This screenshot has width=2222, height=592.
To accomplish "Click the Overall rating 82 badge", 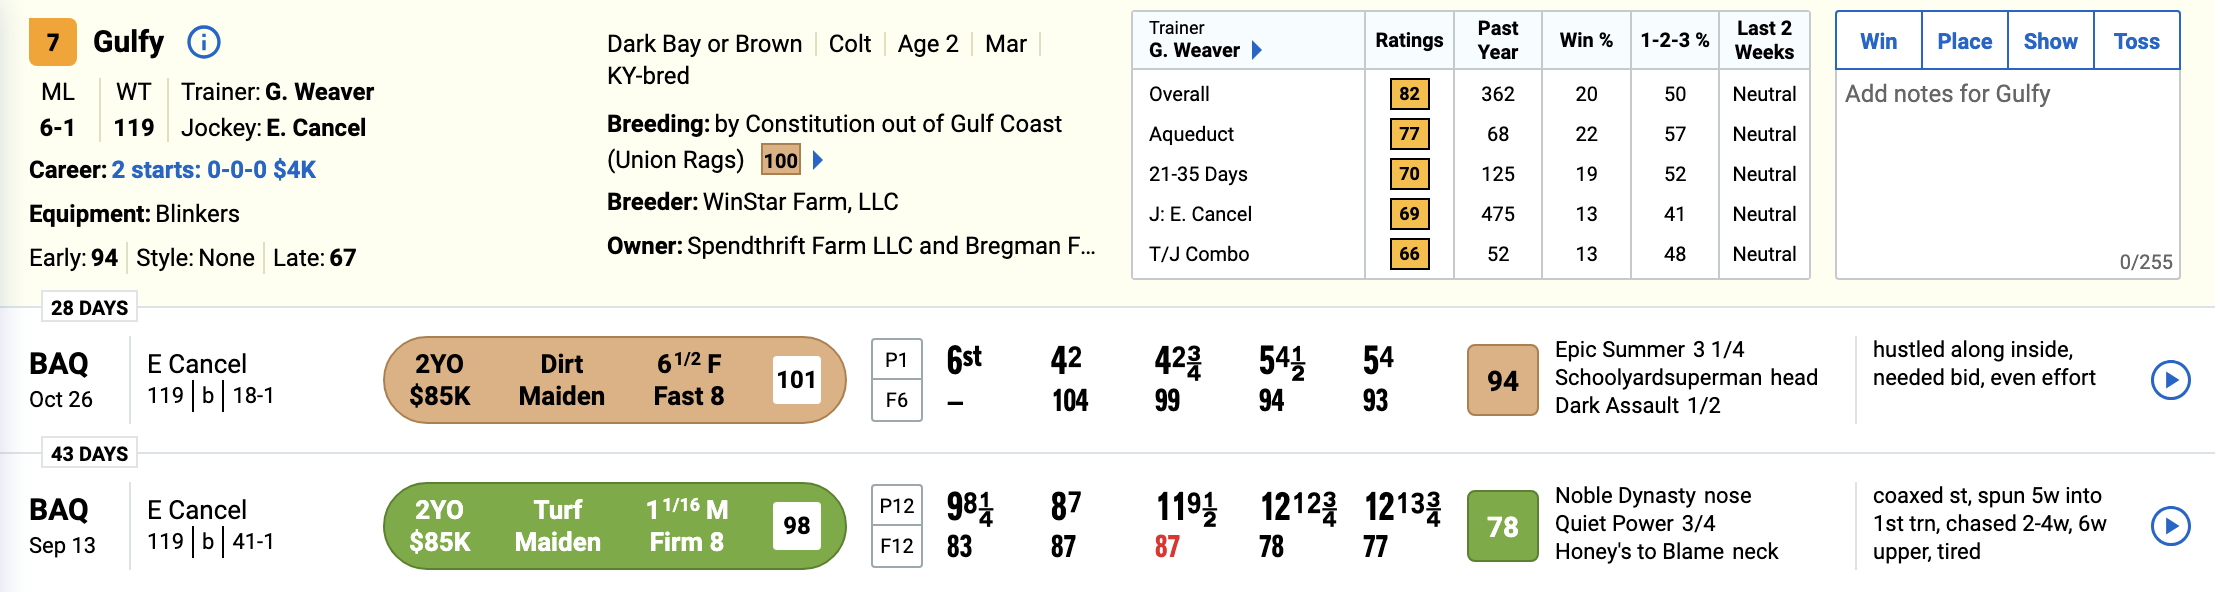I will click(1409, 94).
